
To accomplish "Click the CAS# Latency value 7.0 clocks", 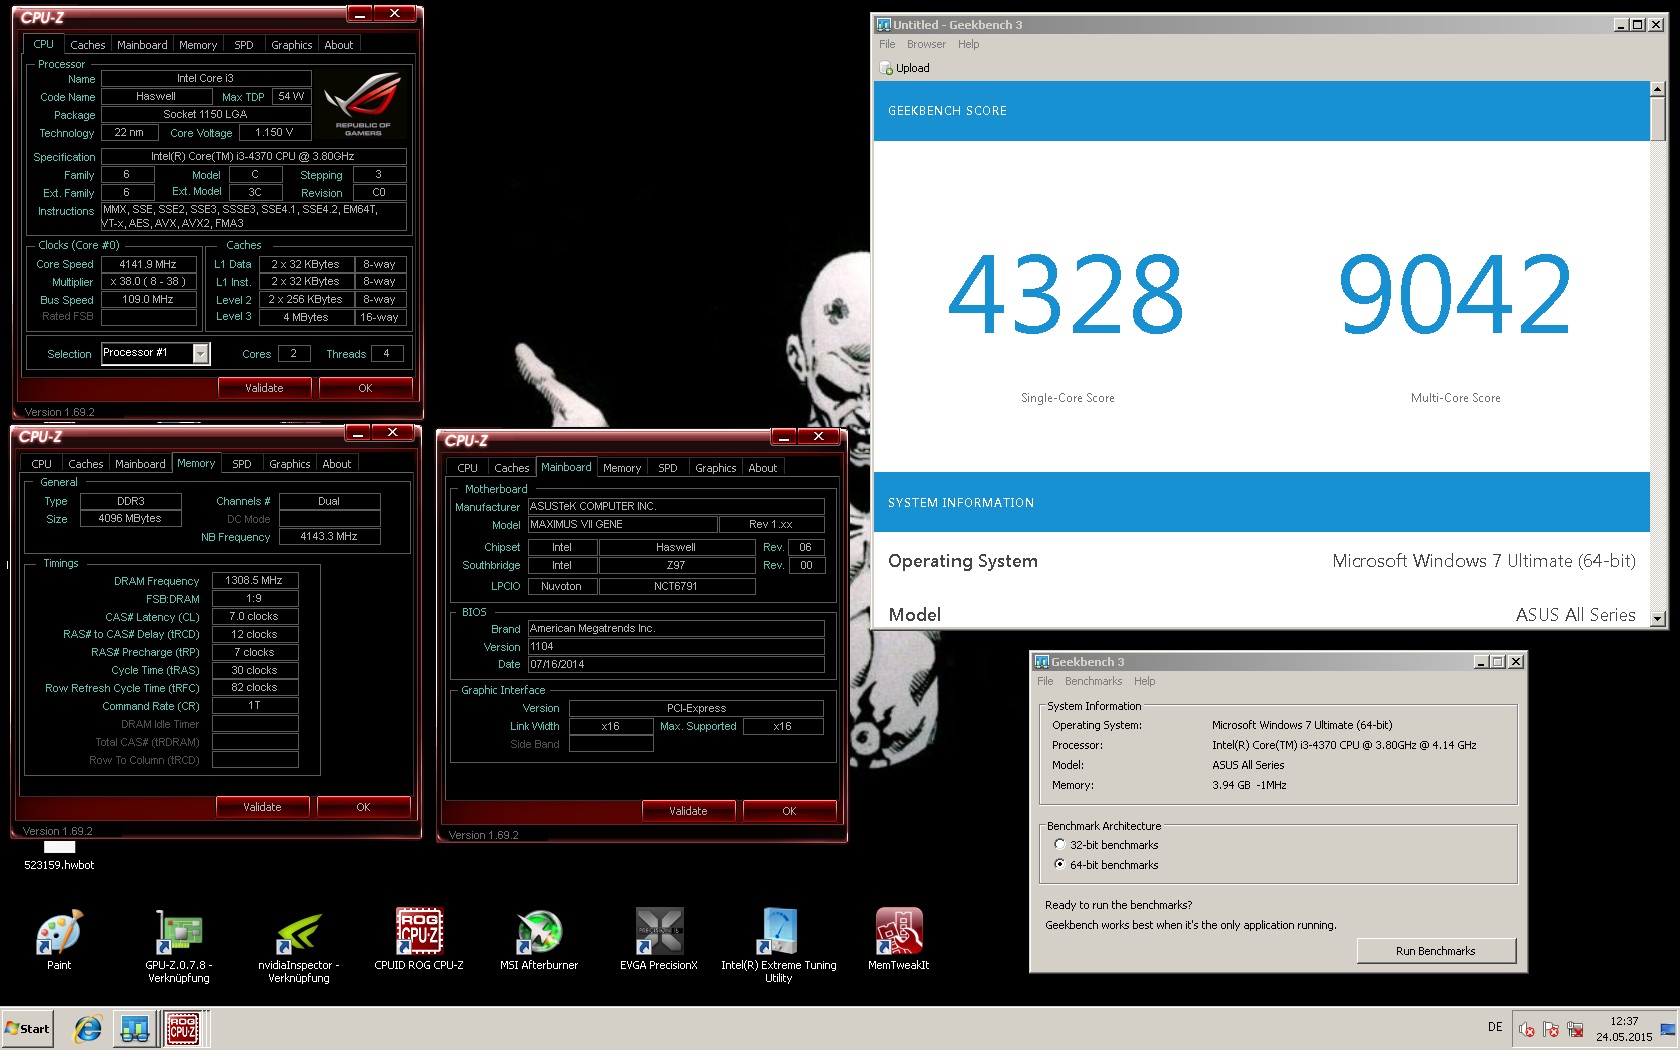I will click(x=254, y=616).
